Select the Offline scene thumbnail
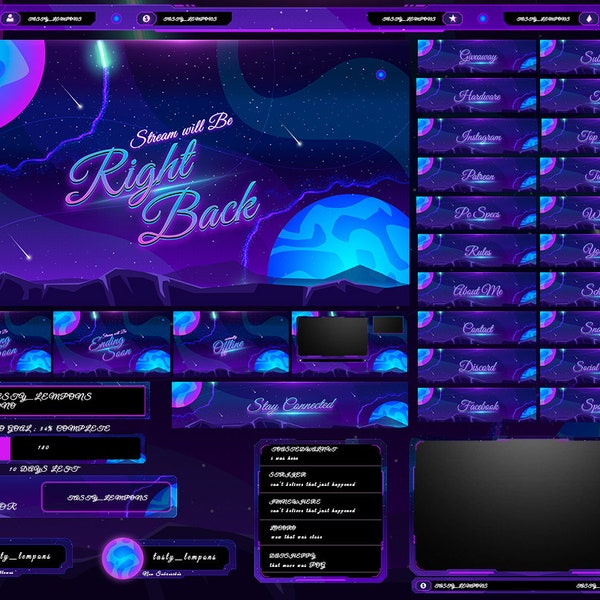The image size is (600, 600). coord(231,342)
